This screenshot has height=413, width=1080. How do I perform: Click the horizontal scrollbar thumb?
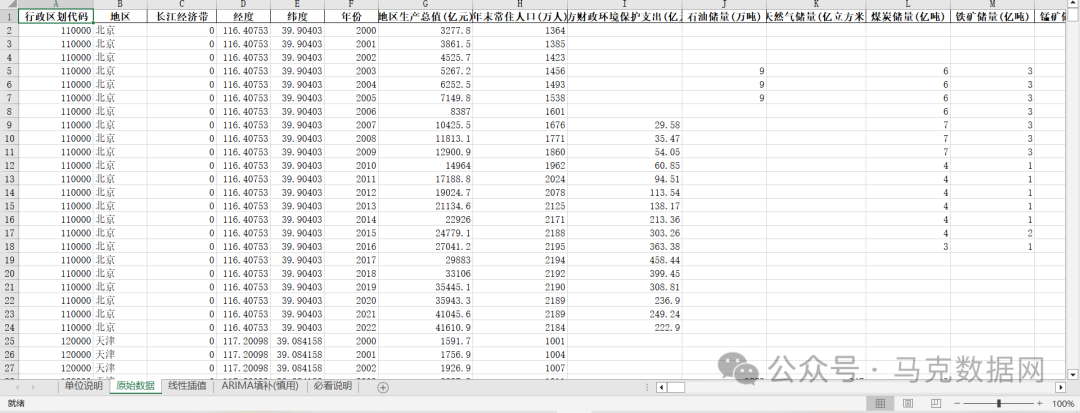[676, 388]
